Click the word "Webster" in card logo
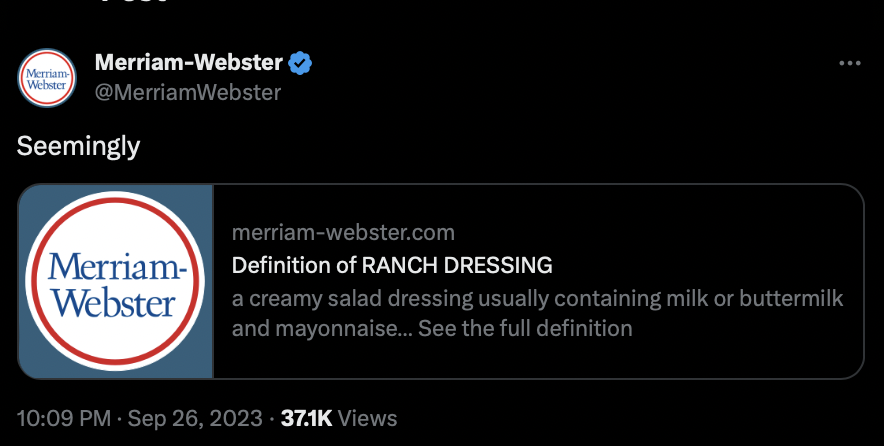Screen dimensions: 884x446 click(x=114, y=304)
